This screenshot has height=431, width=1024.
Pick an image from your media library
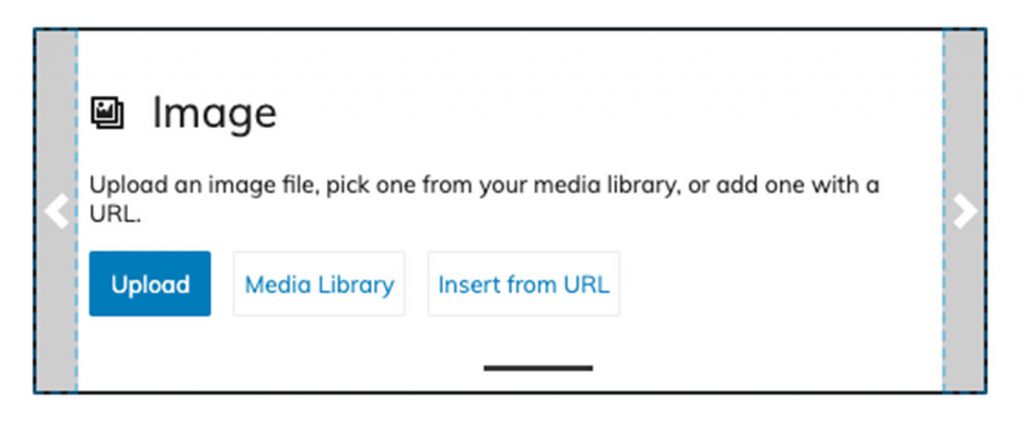tap(319, 284)
